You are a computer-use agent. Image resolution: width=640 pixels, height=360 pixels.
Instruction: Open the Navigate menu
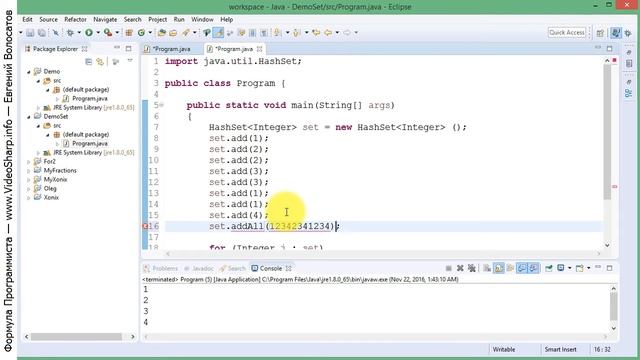pos(105,19)
